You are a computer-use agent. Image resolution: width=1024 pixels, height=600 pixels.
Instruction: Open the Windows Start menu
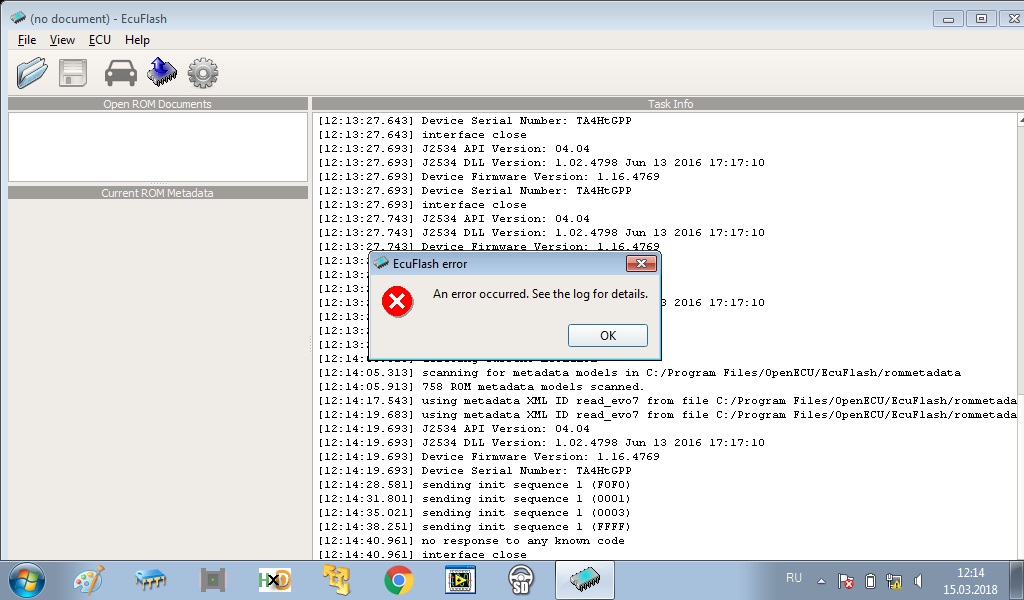(x=27, y=580)
